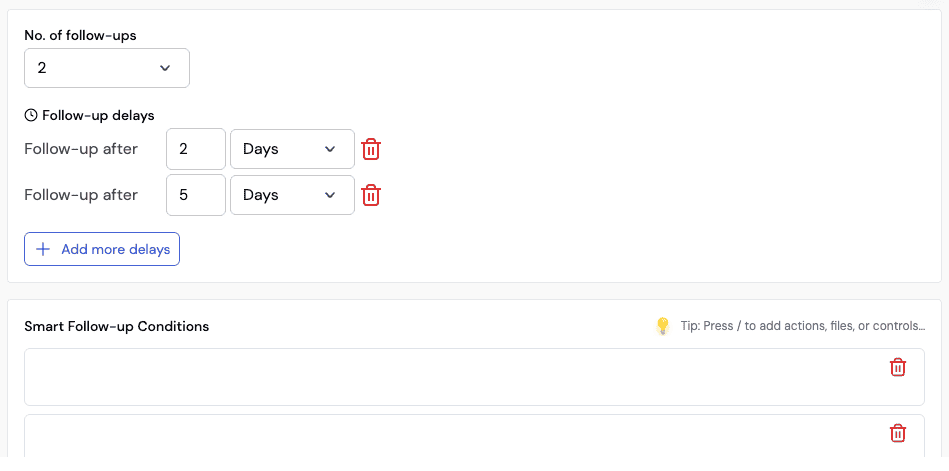
Task: Click the No. of follow-ups label
Action: [80, 35]
